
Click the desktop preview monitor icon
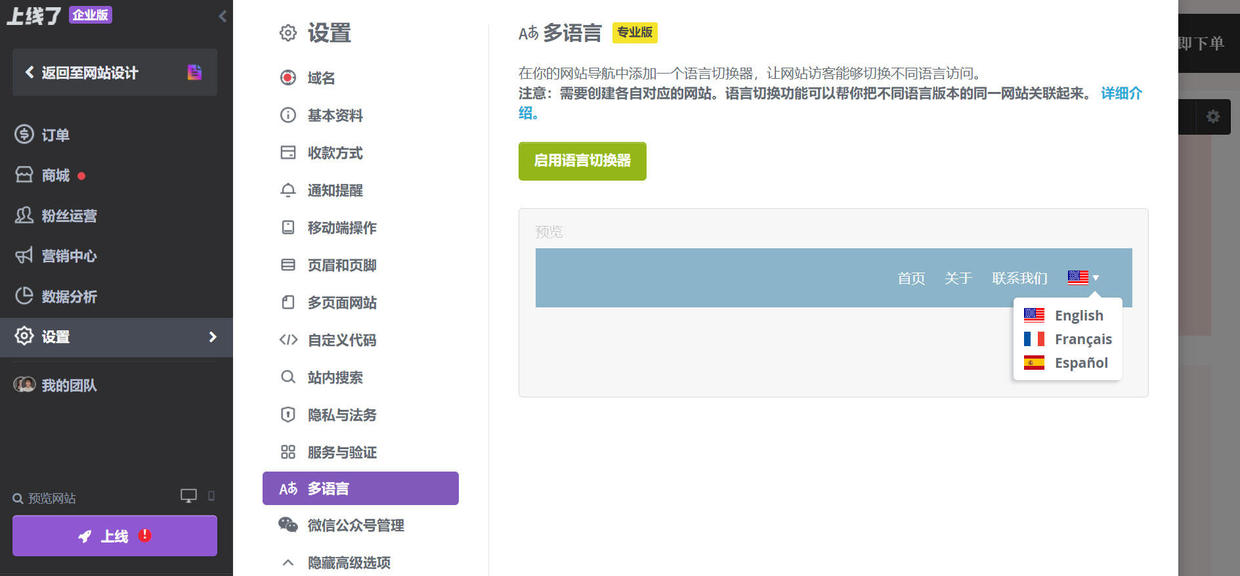point(186,495)
